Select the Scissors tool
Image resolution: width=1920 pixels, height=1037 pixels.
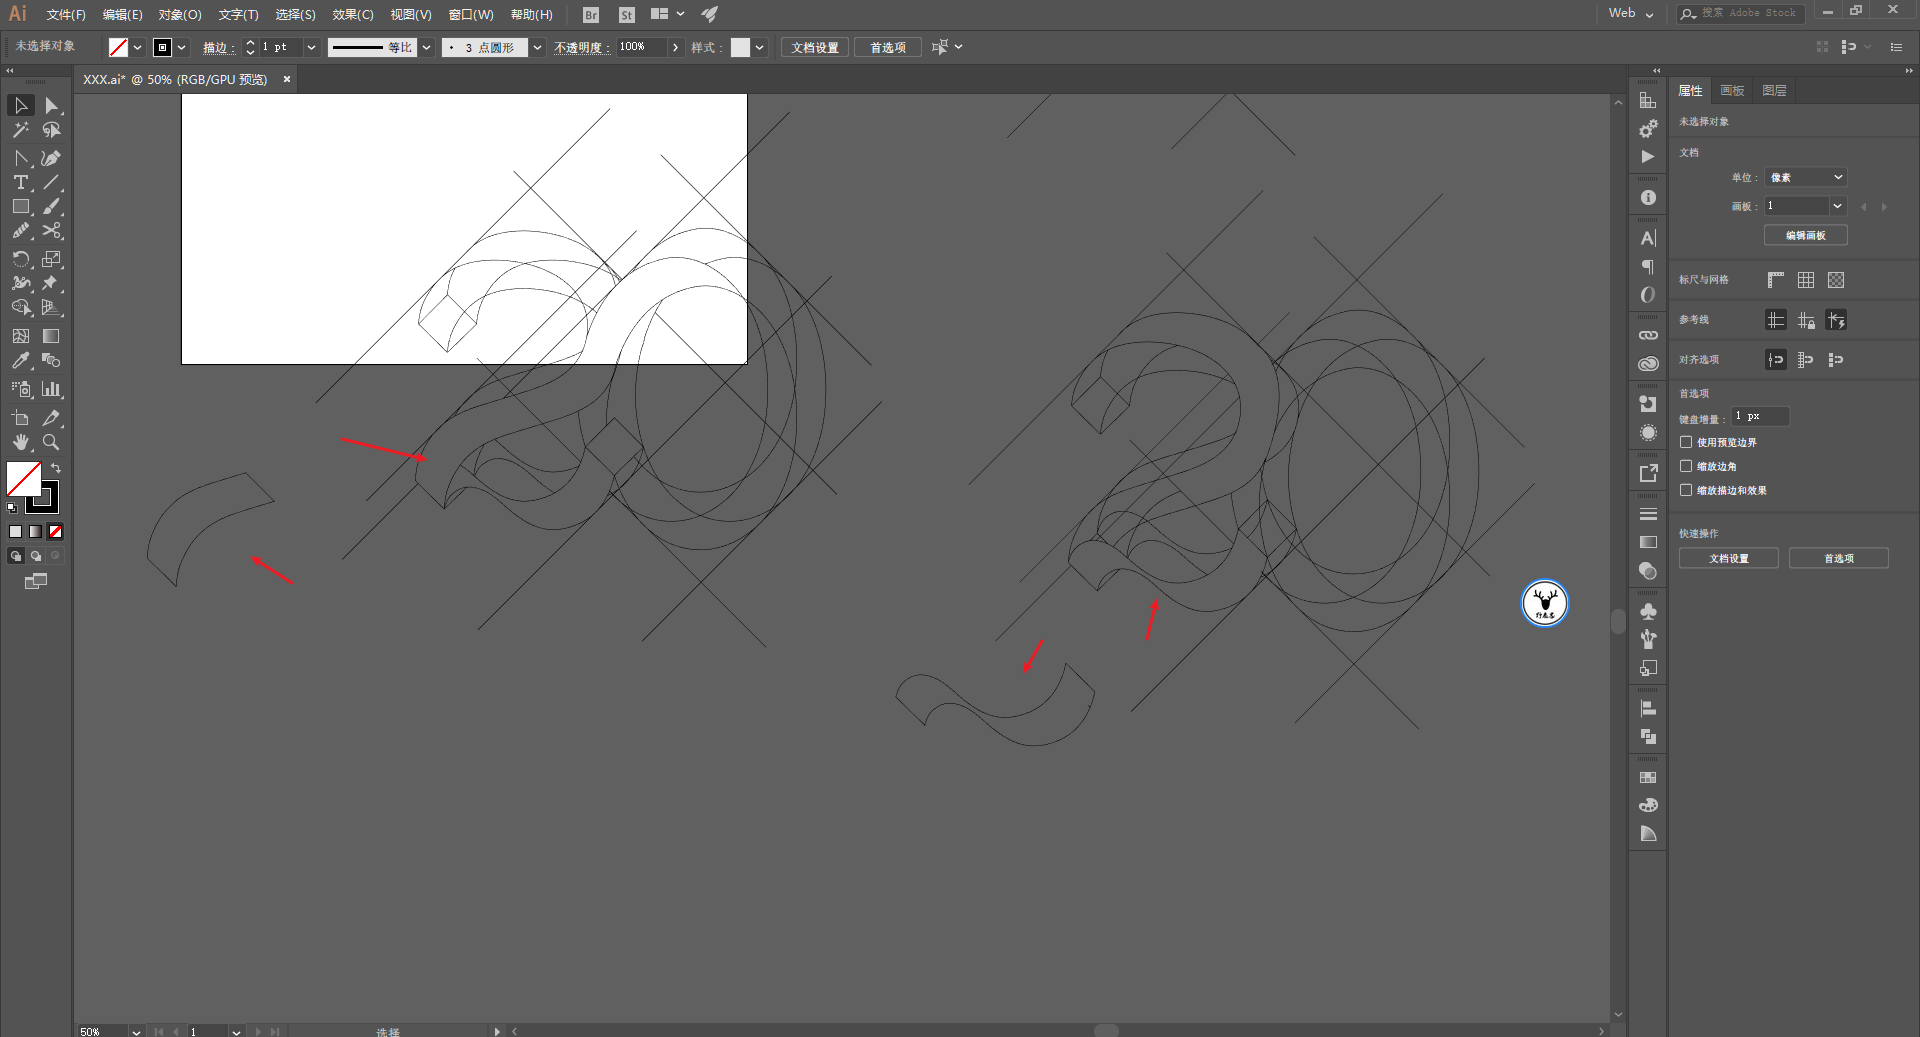(52, 231)
